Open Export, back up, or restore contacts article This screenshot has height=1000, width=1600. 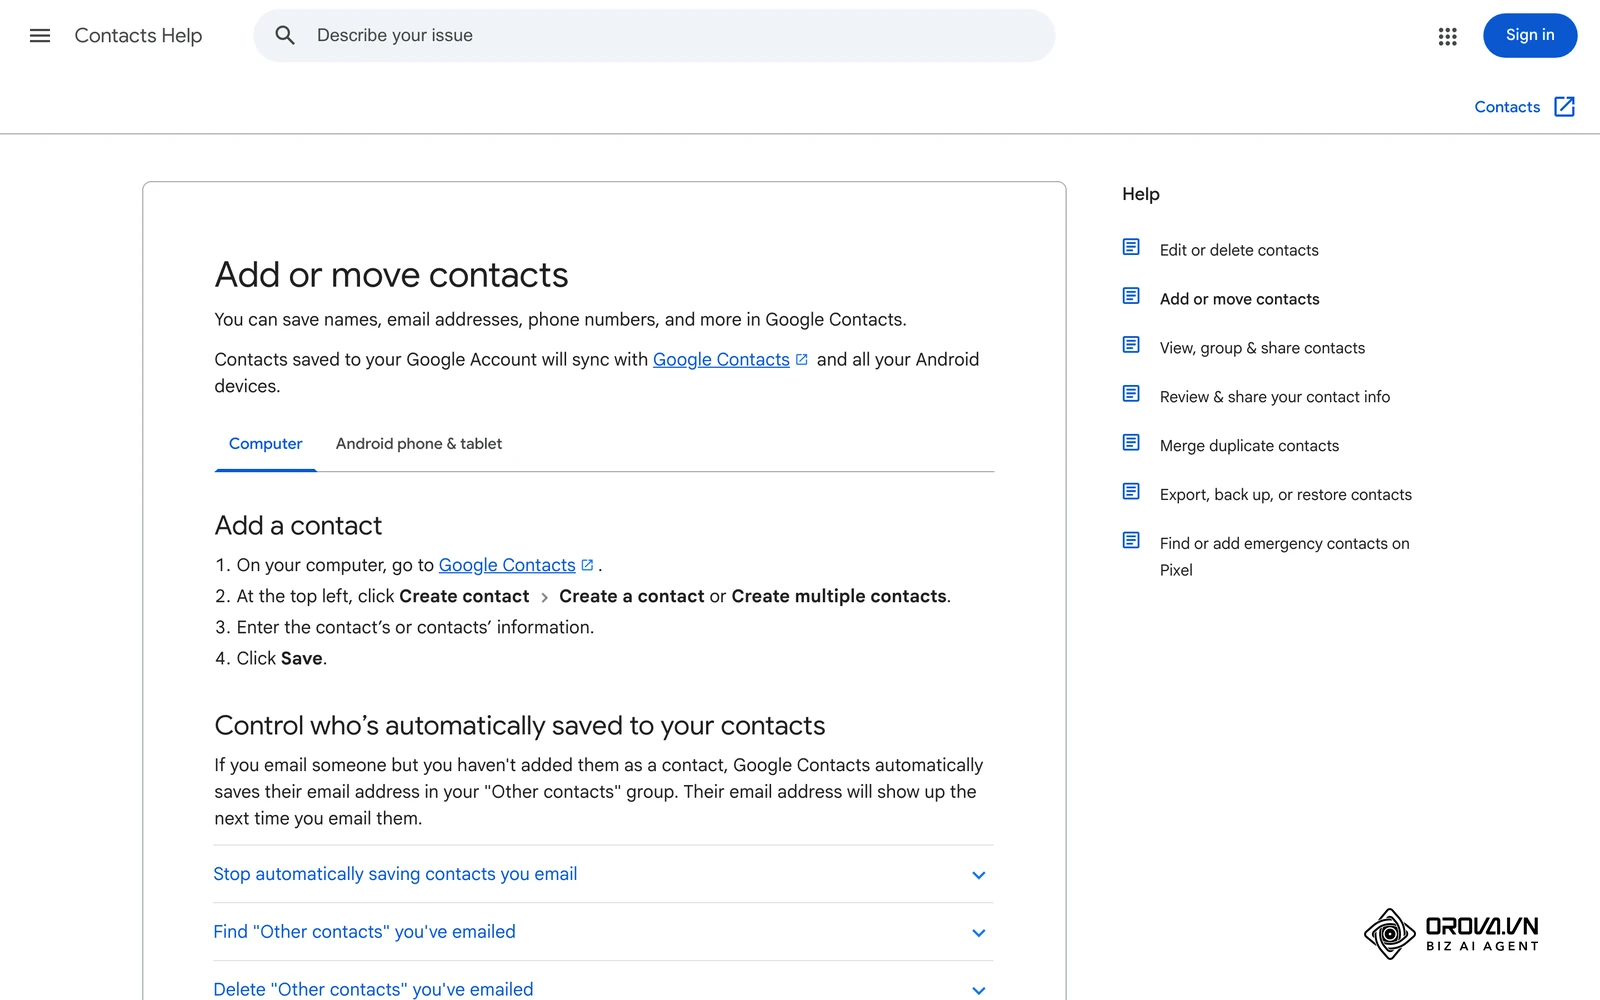click(x=1286, y=495)
